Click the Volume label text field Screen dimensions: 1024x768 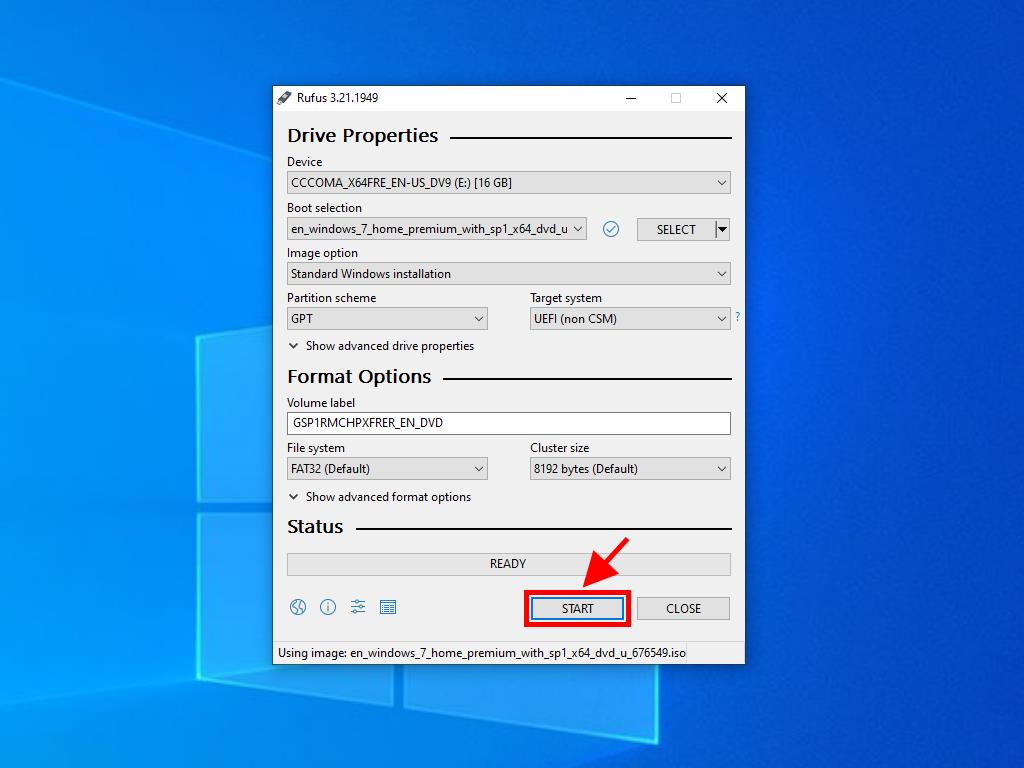[x=508, y=423]
